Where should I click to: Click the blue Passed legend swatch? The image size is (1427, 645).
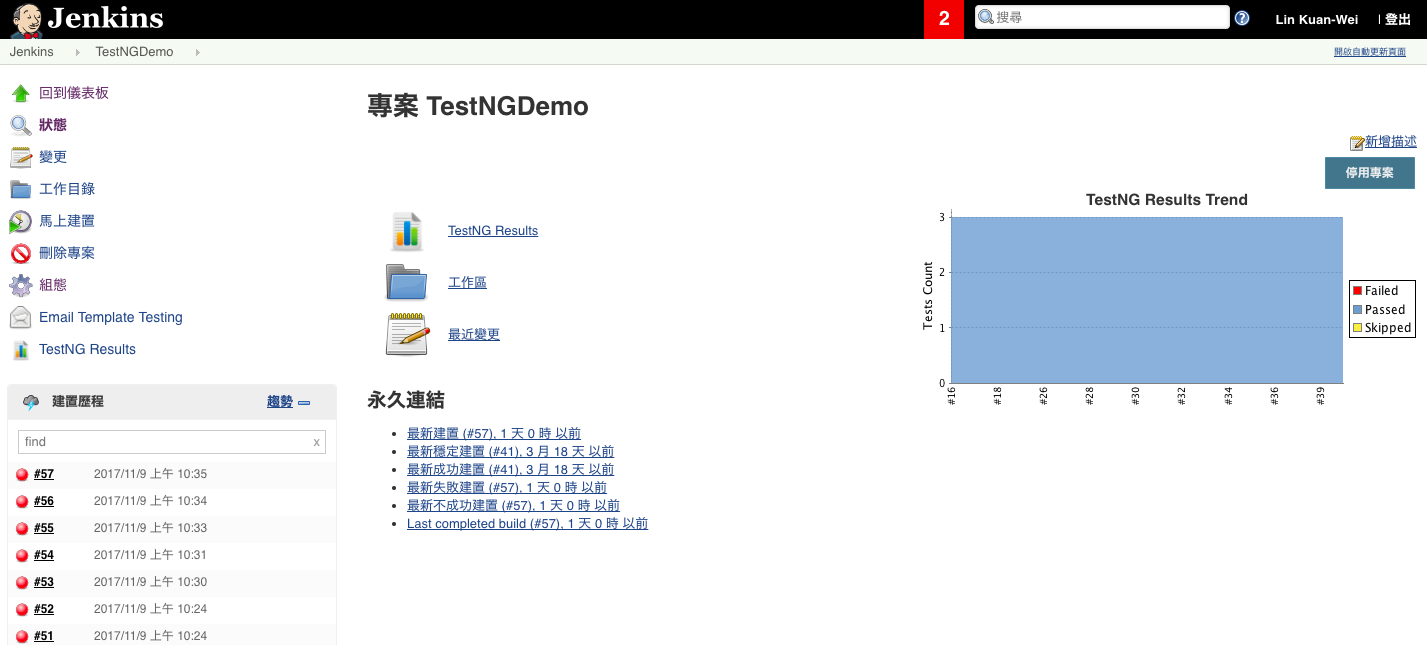click(x=1357, y=310)
